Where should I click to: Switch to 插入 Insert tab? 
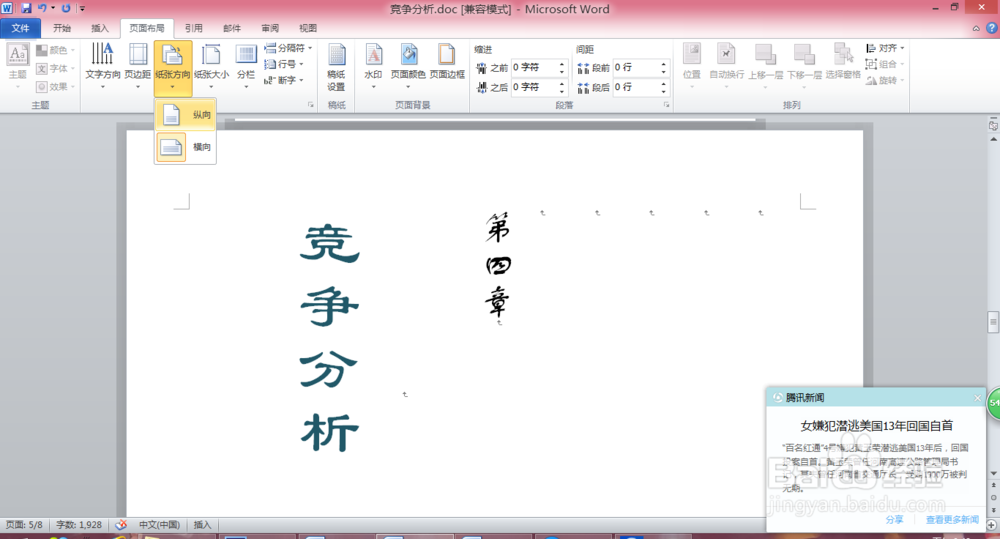[100, 28]
